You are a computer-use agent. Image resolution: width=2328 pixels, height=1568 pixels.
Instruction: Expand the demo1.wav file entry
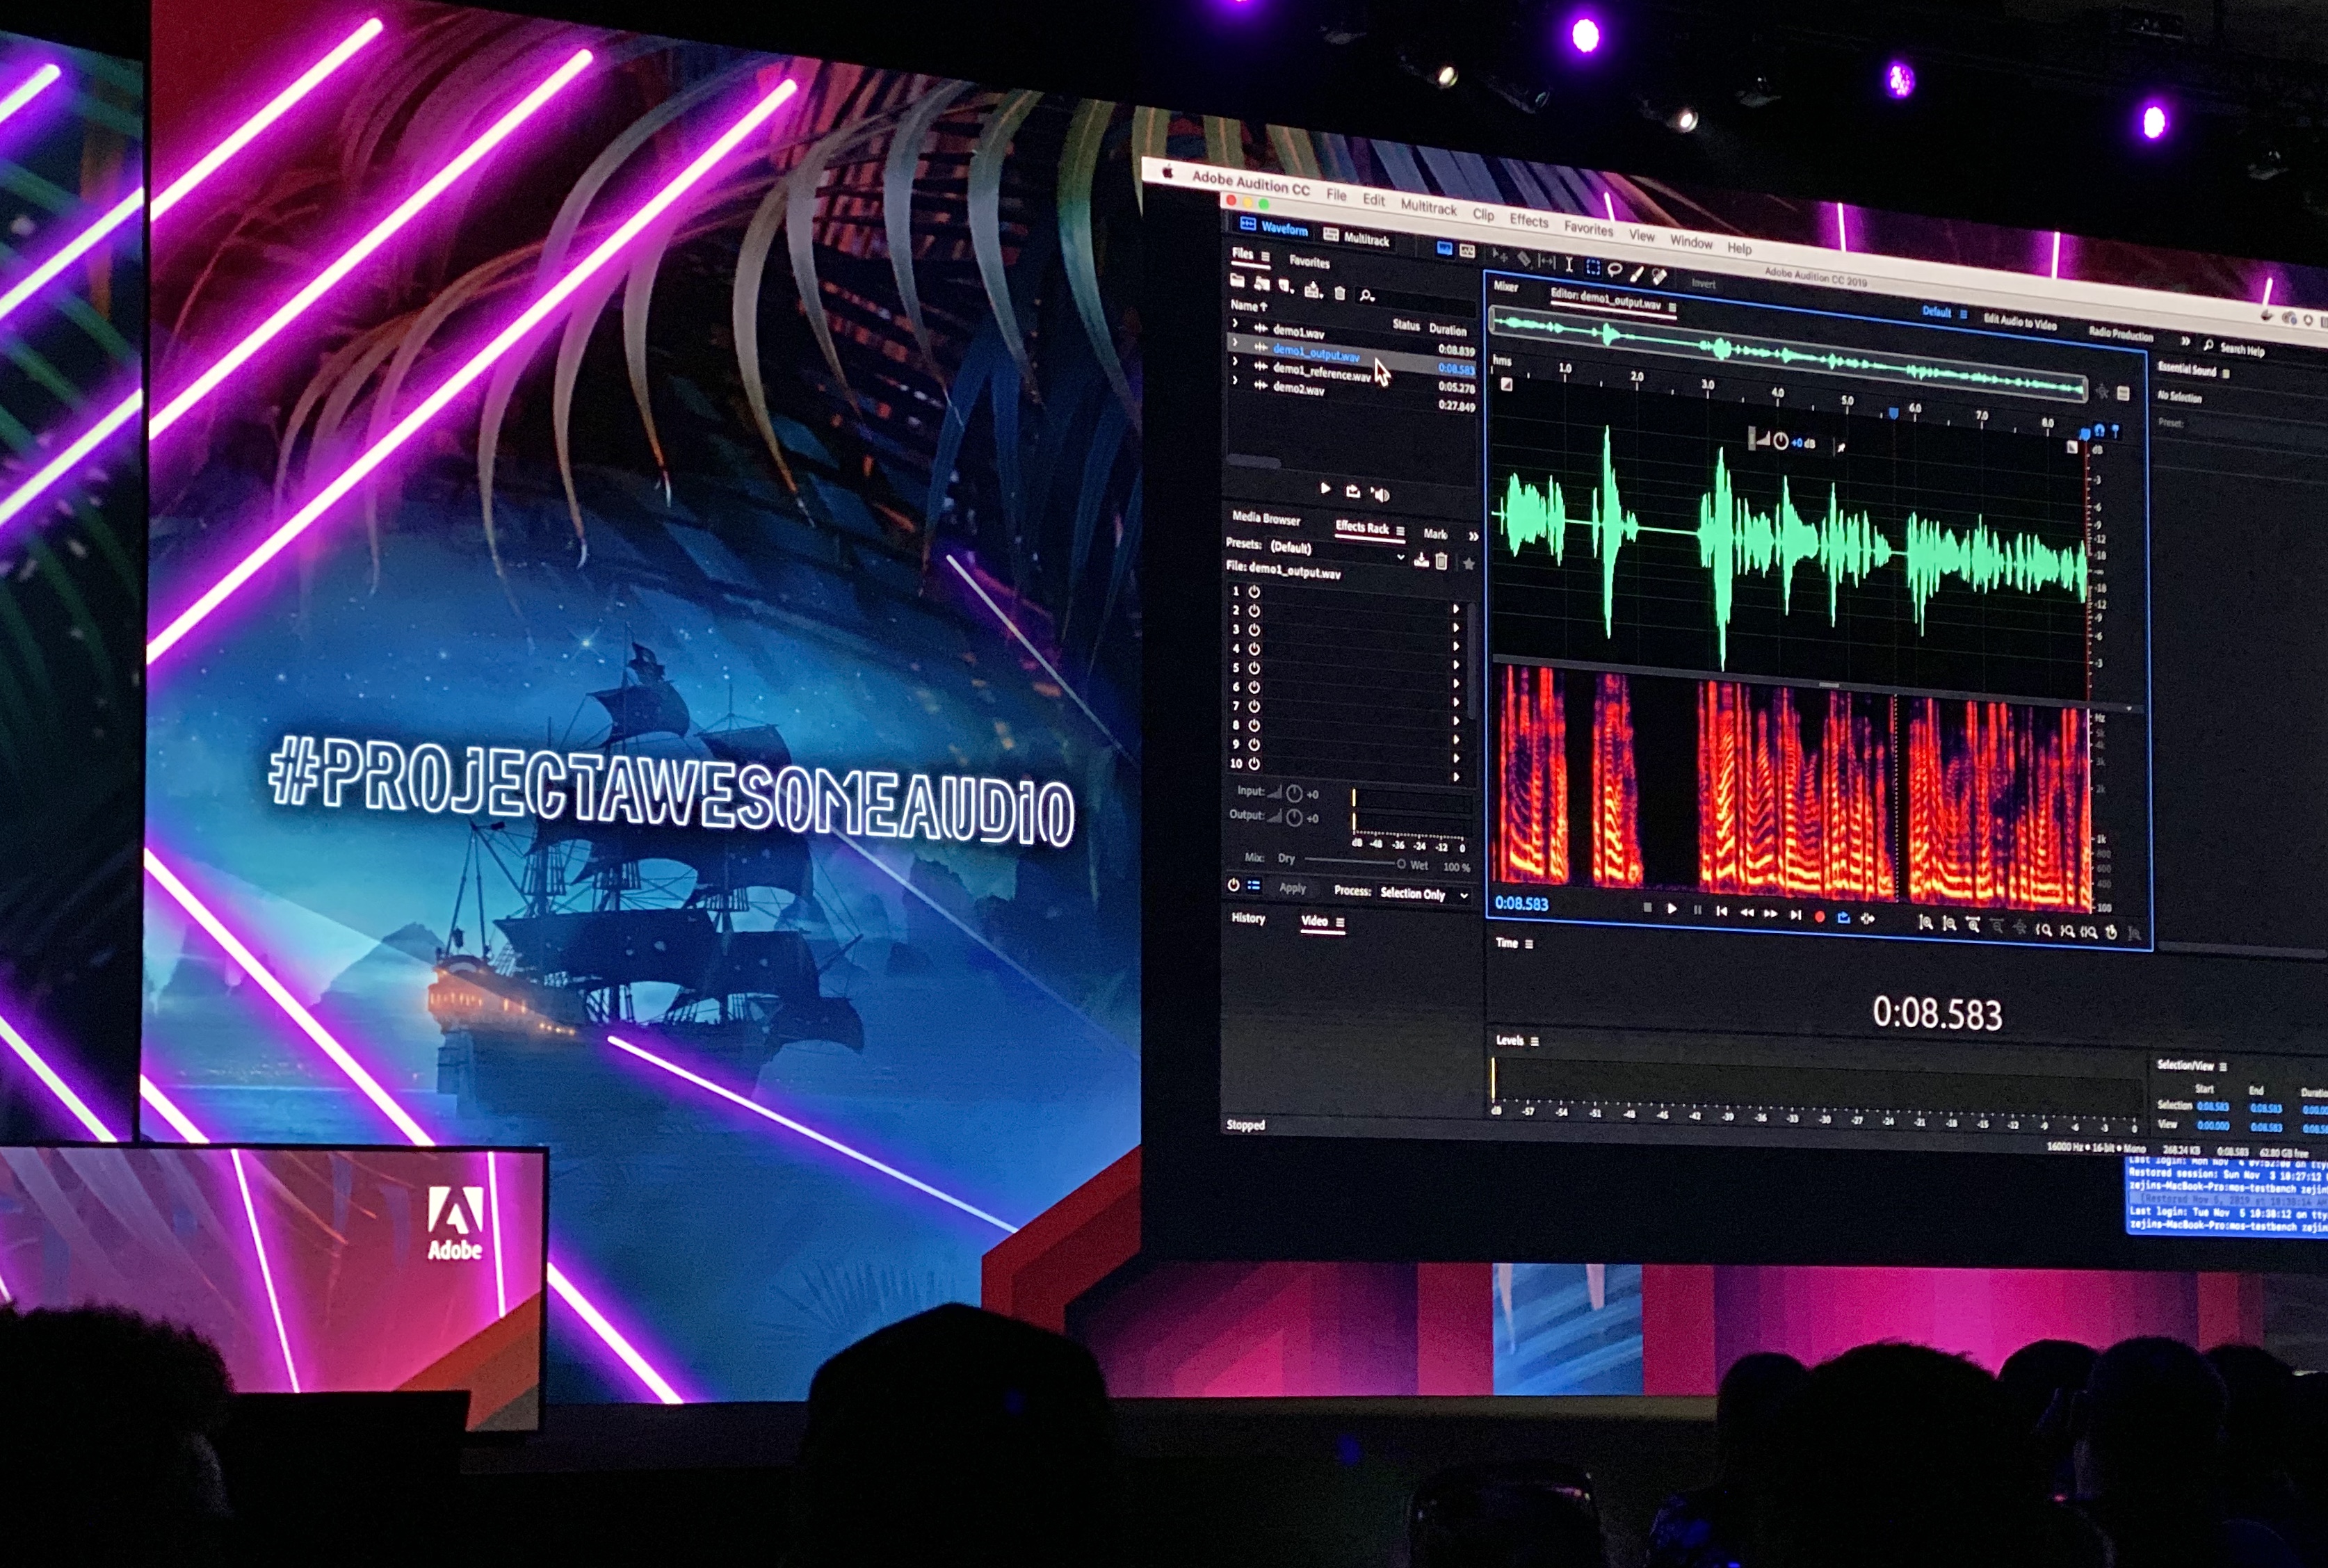[x=1235, y=324]
